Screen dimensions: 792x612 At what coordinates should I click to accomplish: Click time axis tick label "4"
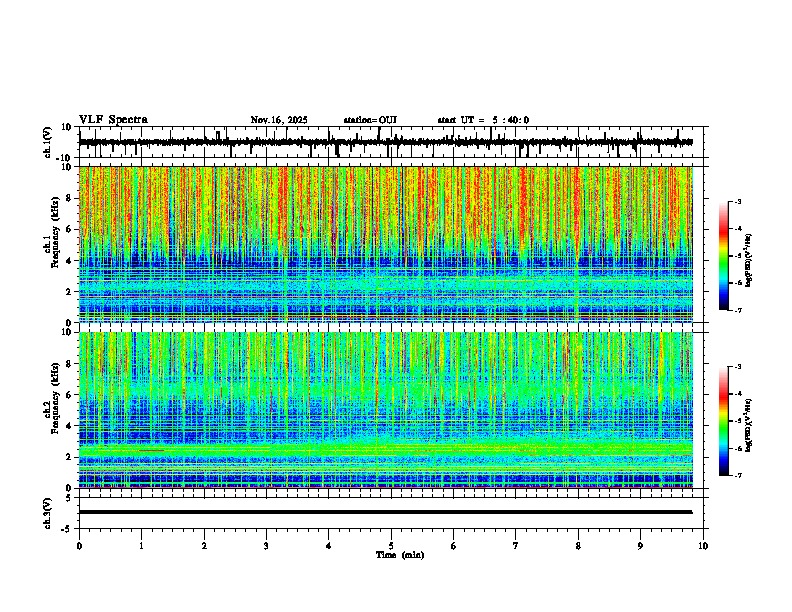tap(329, 546)
